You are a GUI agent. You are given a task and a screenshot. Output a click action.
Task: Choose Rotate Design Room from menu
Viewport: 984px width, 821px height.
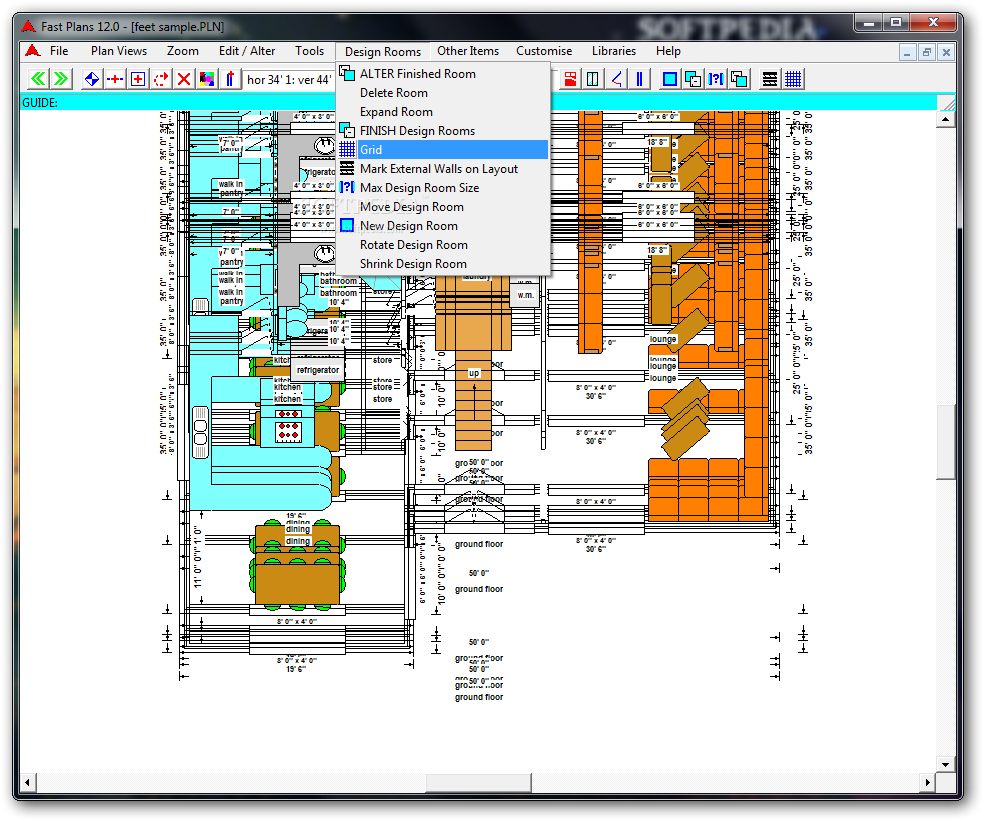tap(443, 245)
